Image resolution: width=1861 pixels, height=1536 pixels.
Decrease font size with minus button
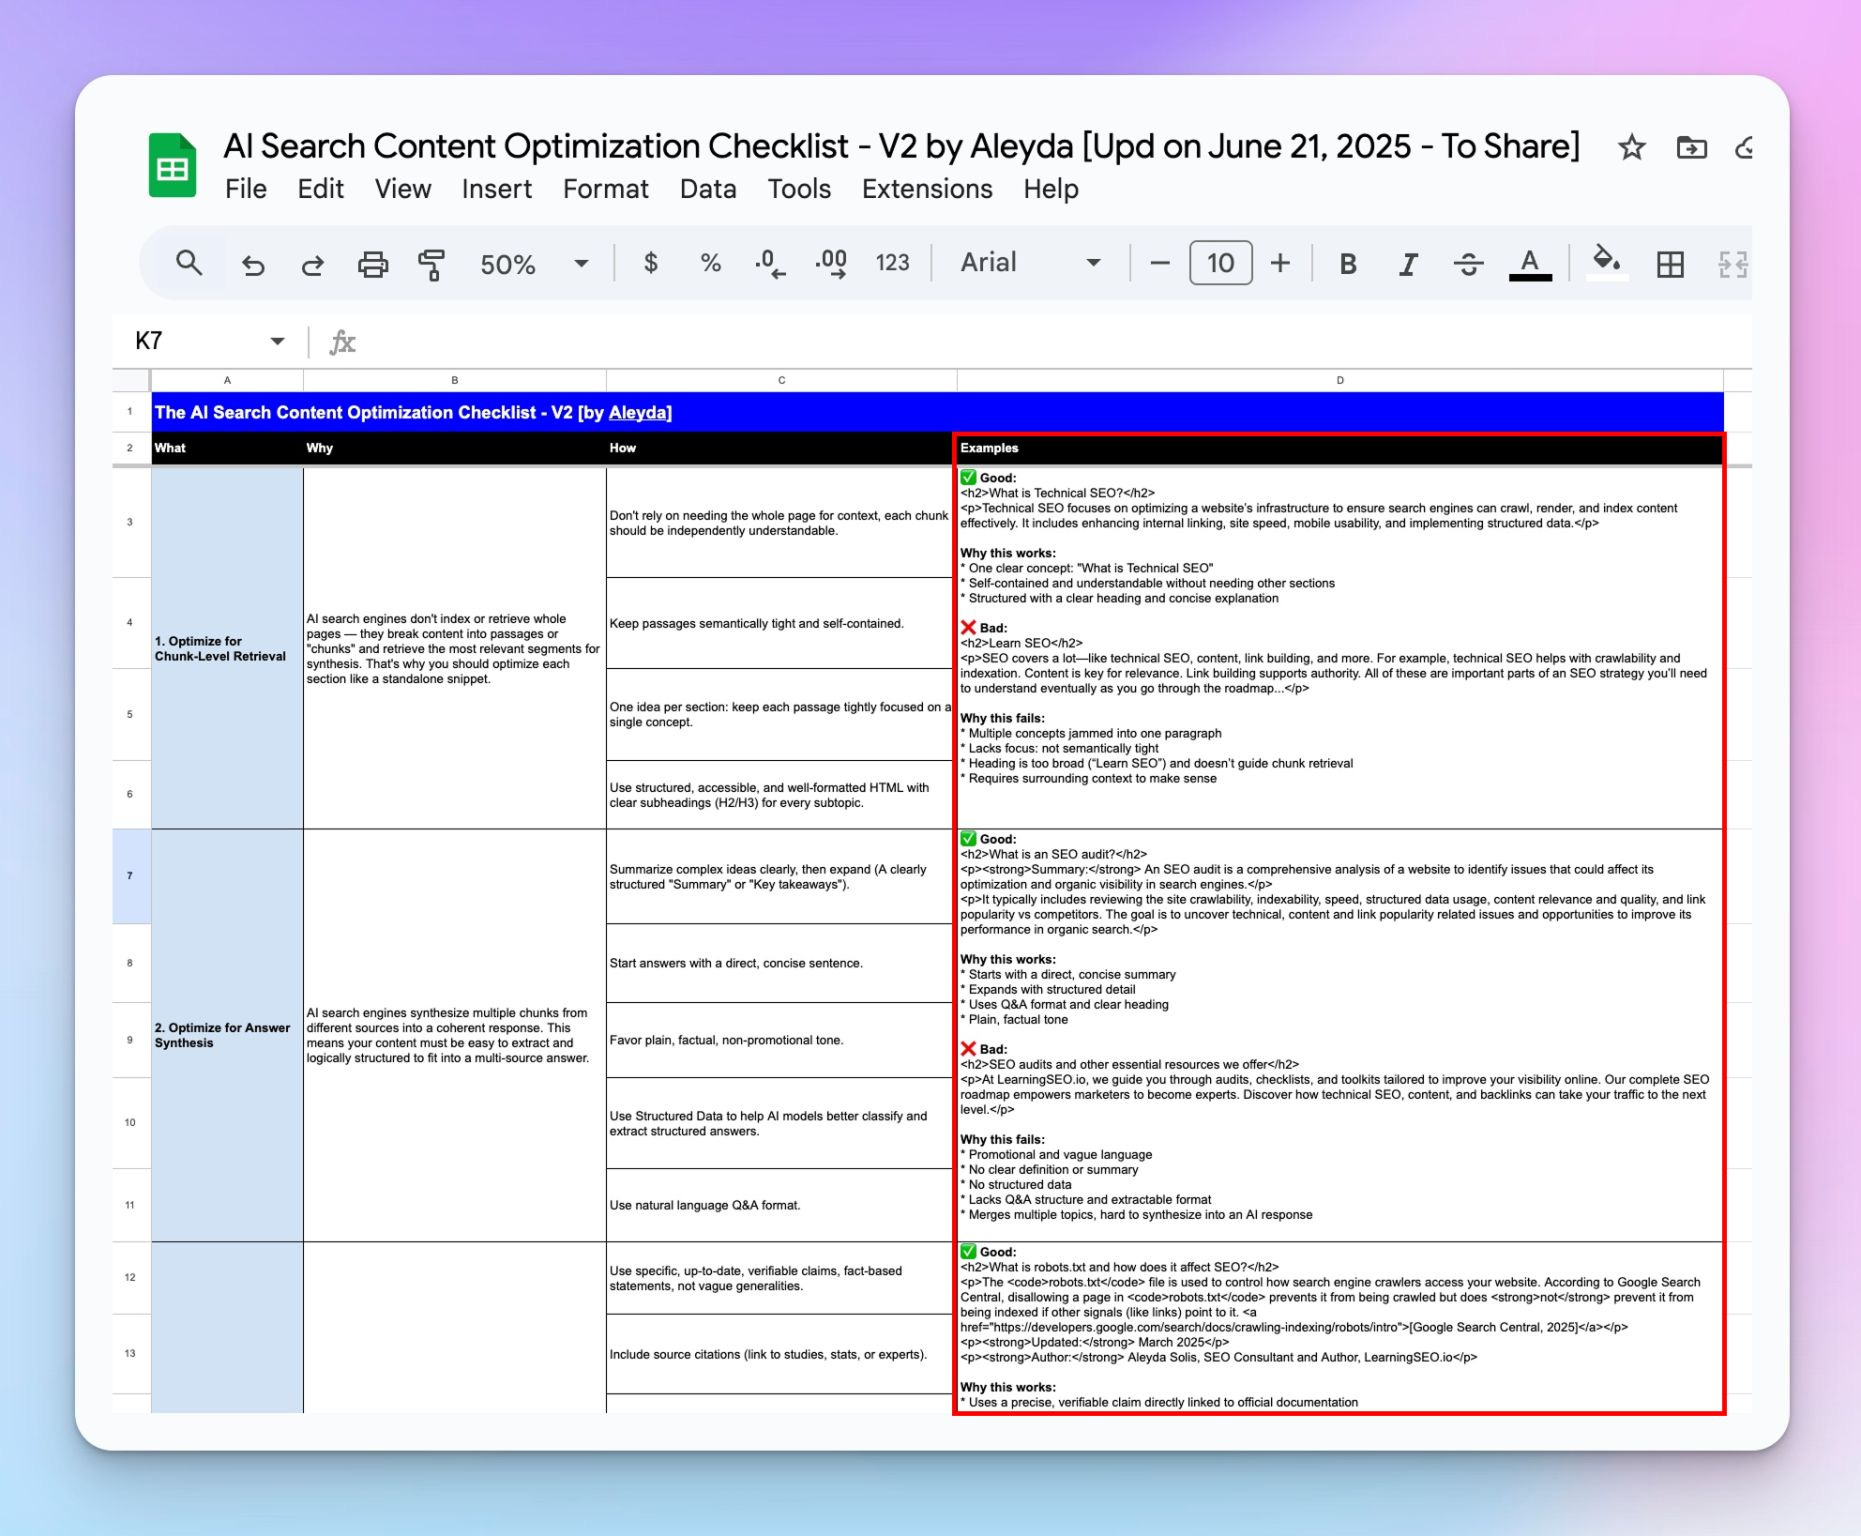[x=1160, y=263]
